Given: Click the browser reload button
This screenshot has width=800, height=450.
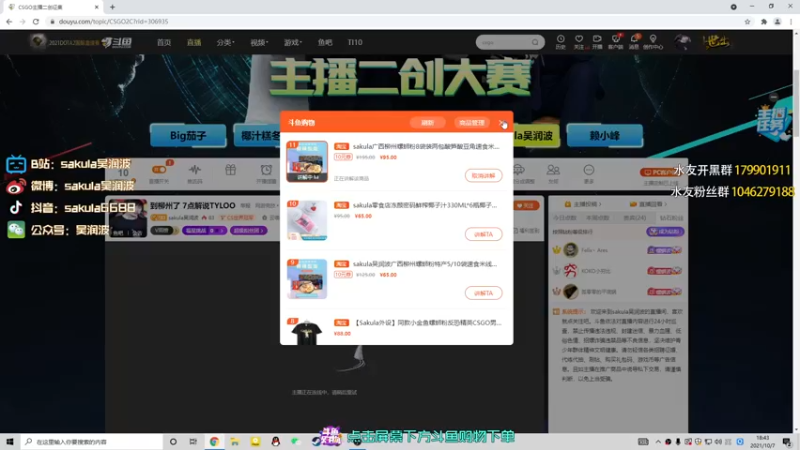Looking at the screenshot, I should pyautogui.click(x=36, y=21).
